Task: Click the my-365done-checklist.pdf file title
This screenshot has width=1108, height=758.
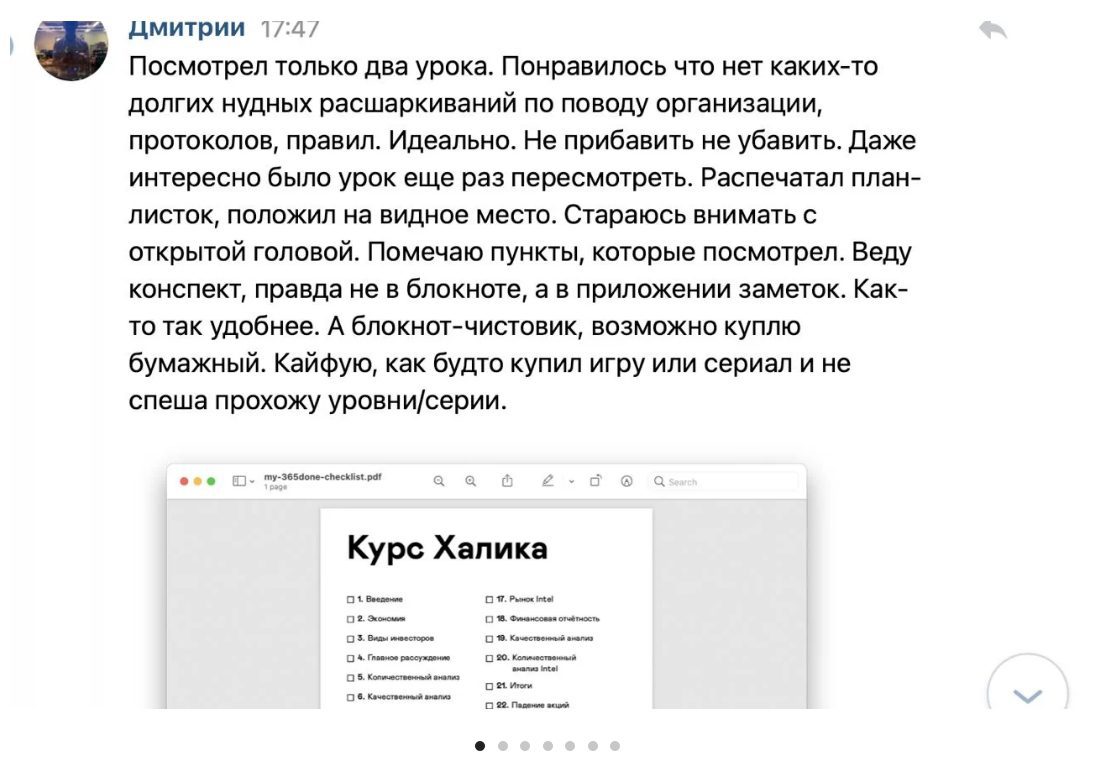Action: pyautogui.click(x=323, y=477)
